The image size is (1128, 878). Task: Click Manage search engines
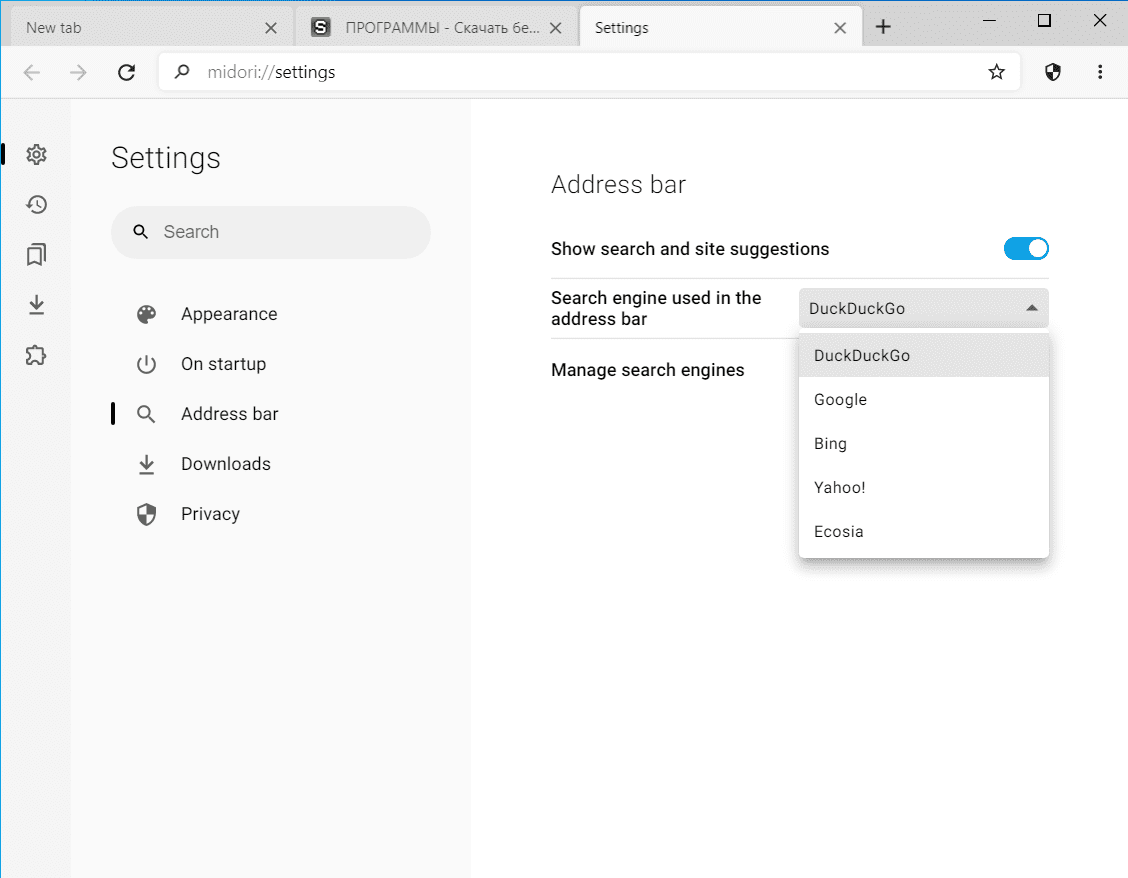(648, 370)
